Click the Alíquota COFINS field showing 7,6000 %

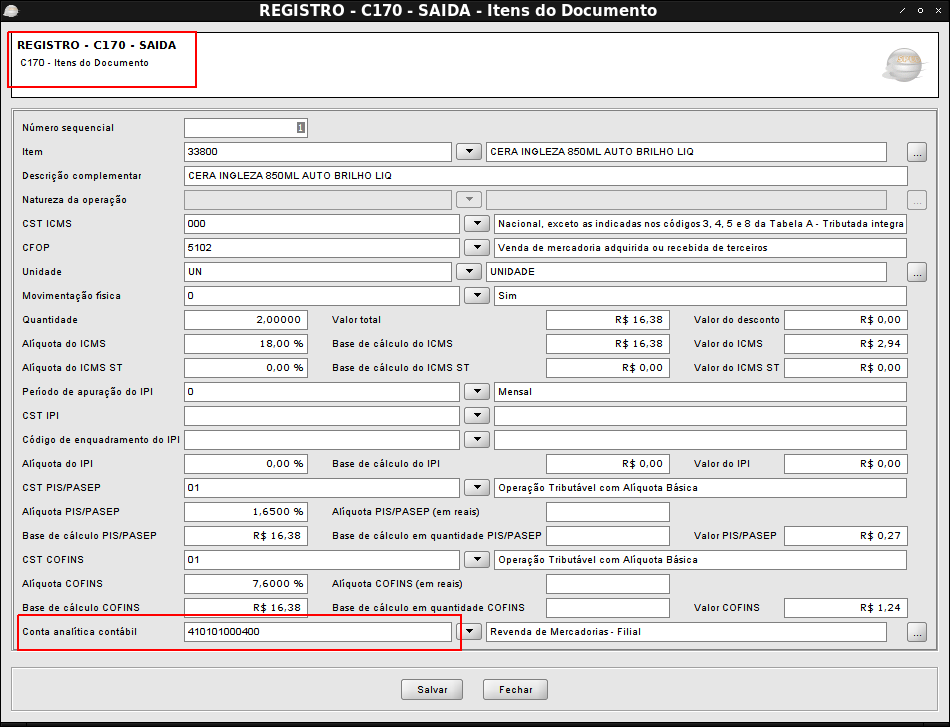[246, 584]
